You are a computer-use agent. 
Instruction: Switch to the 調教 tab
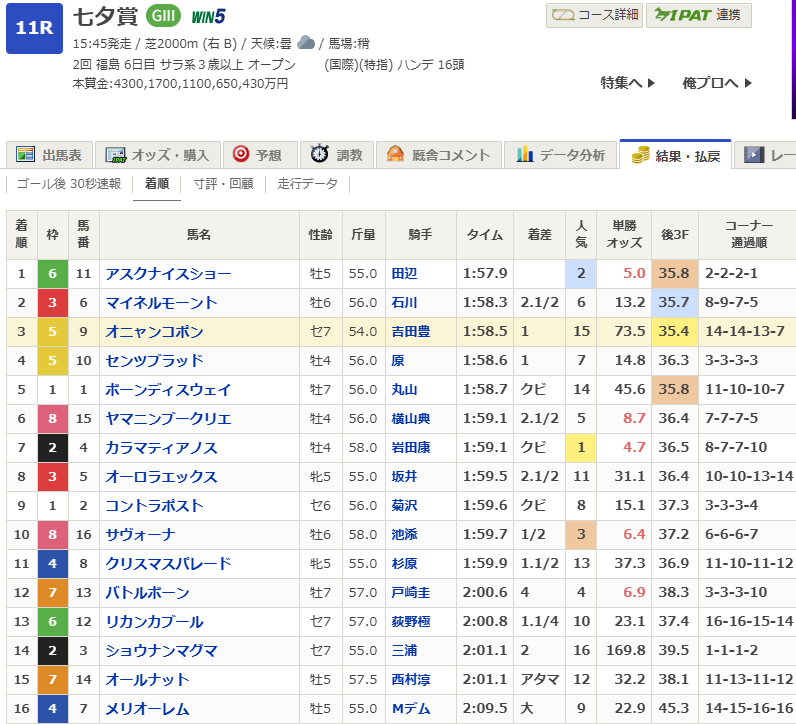pyautogui.click(x=337, y=155)
